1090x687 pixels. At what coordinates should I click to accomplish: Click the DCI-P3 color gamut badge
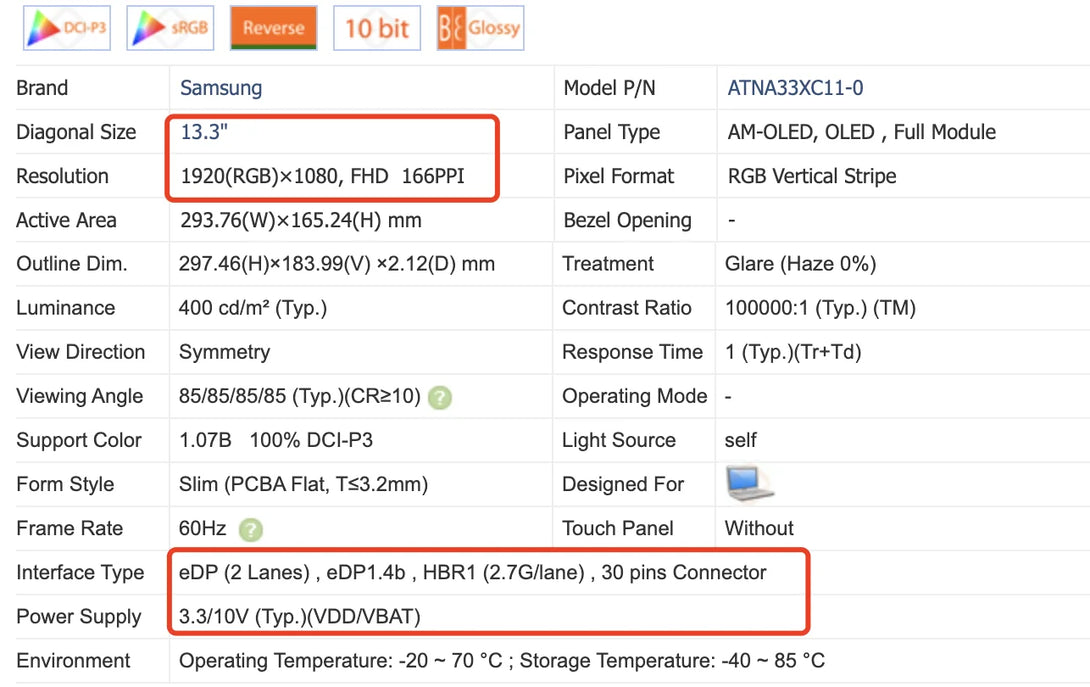pyautogui.click(x=66, y=28)
